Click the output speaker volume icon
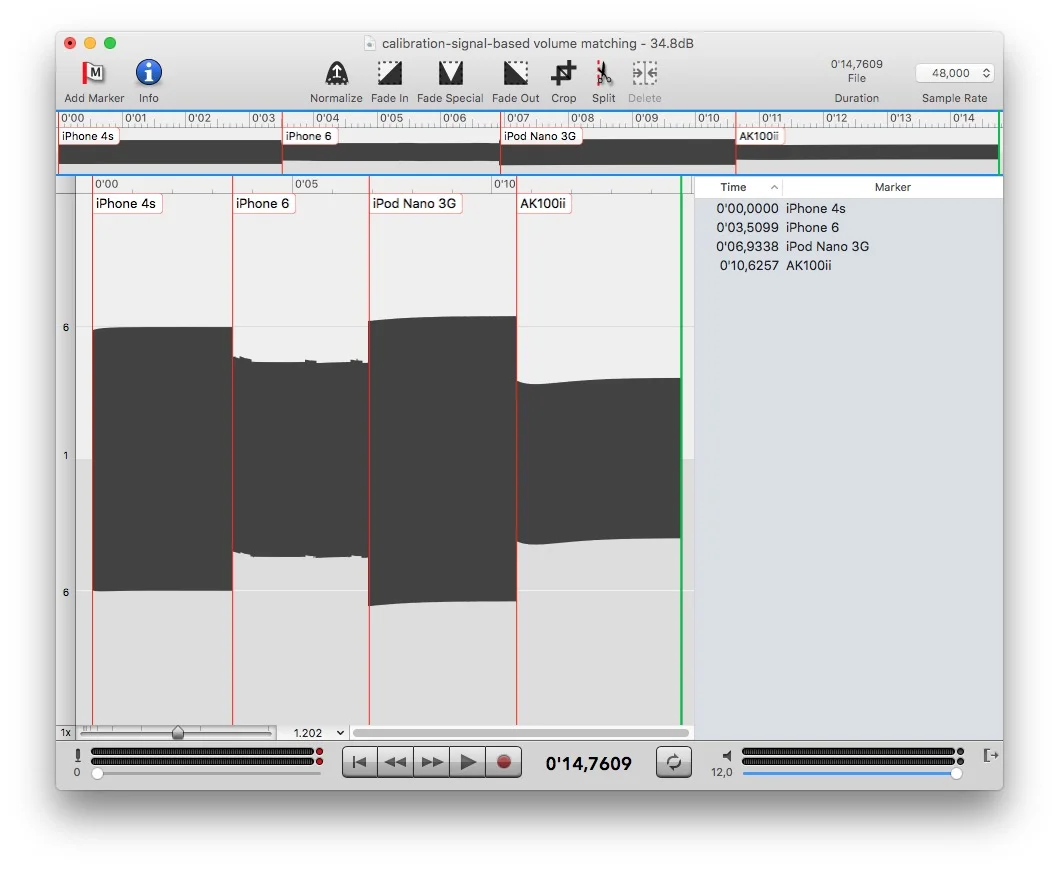The image size is (1059, 870). coord(726,756)
